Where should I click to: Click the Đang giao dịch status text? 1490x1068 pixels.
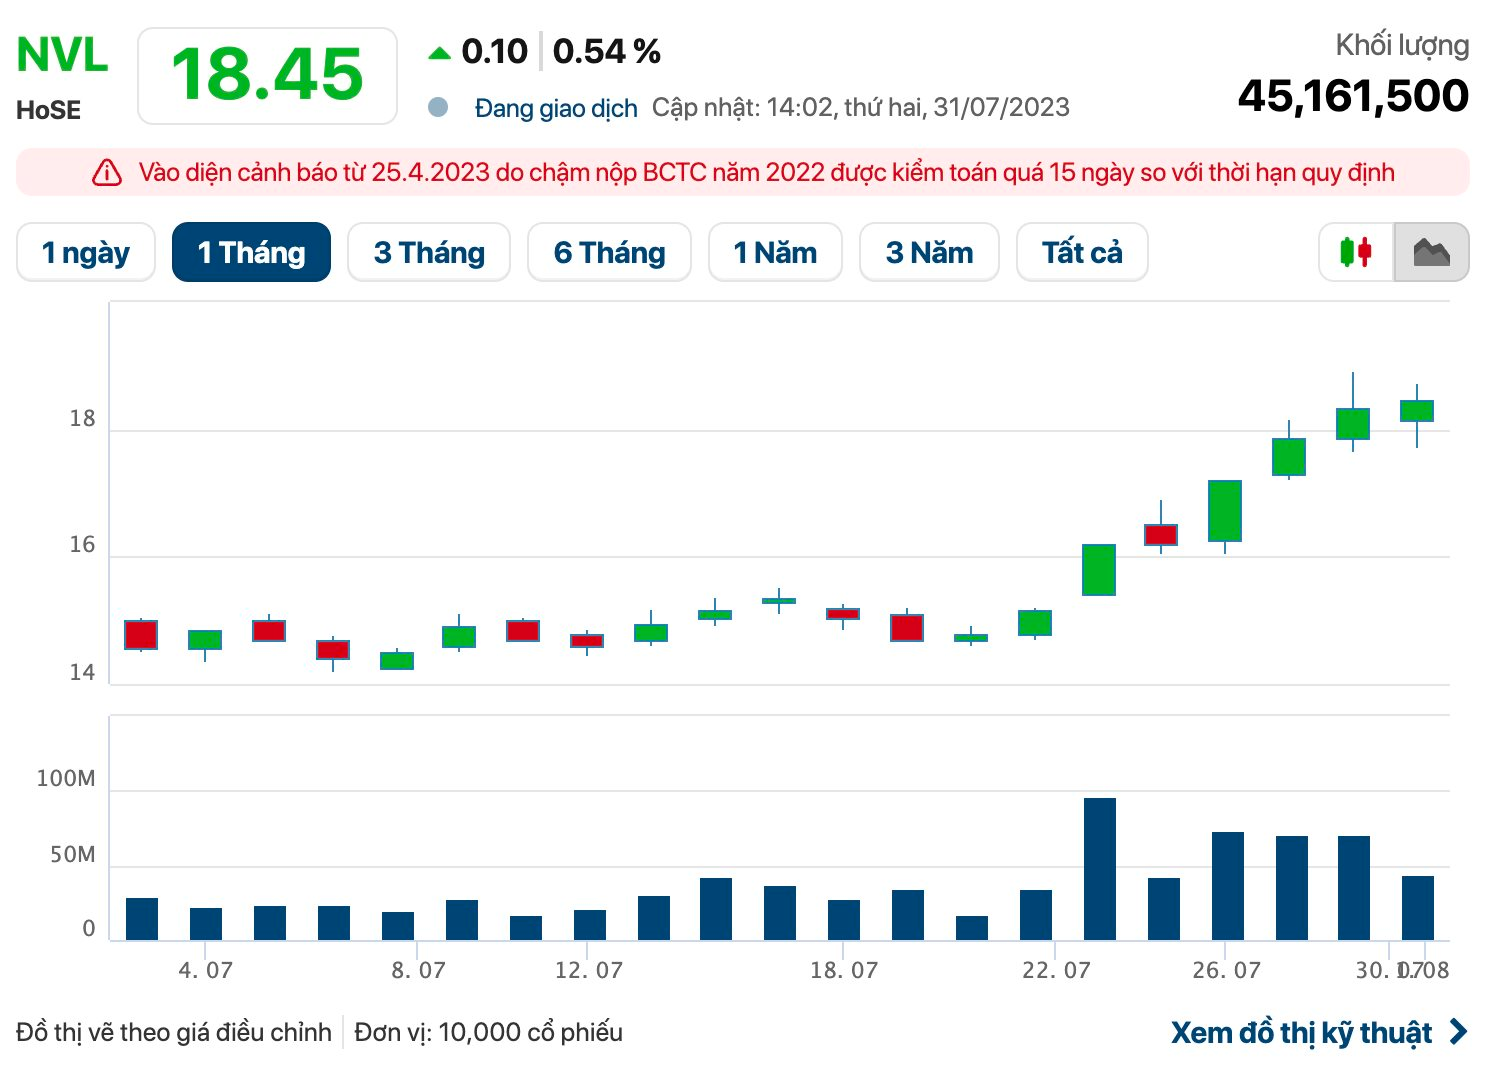click(556, 108)
